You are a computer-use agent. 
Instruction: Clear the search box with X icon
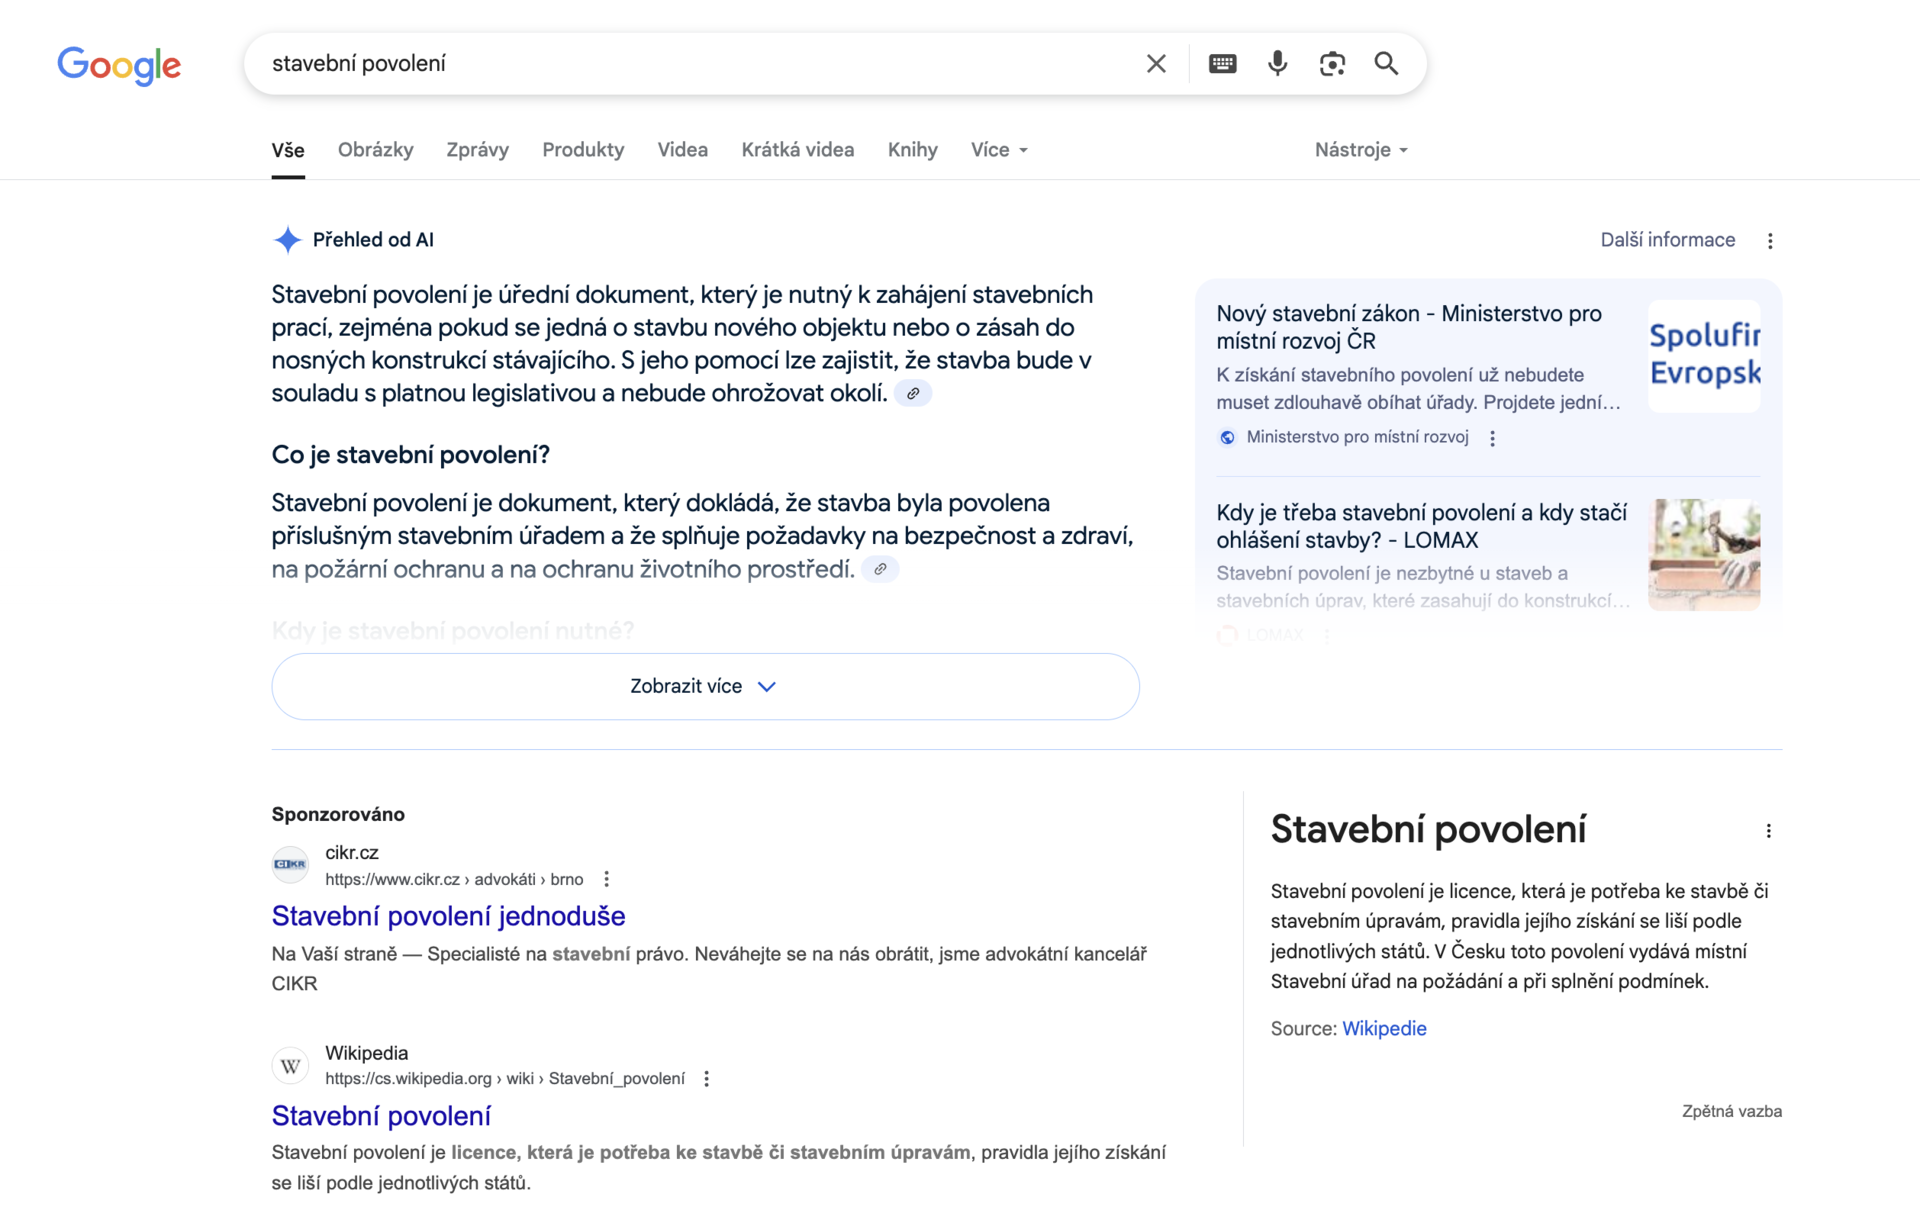[1156, 64]
